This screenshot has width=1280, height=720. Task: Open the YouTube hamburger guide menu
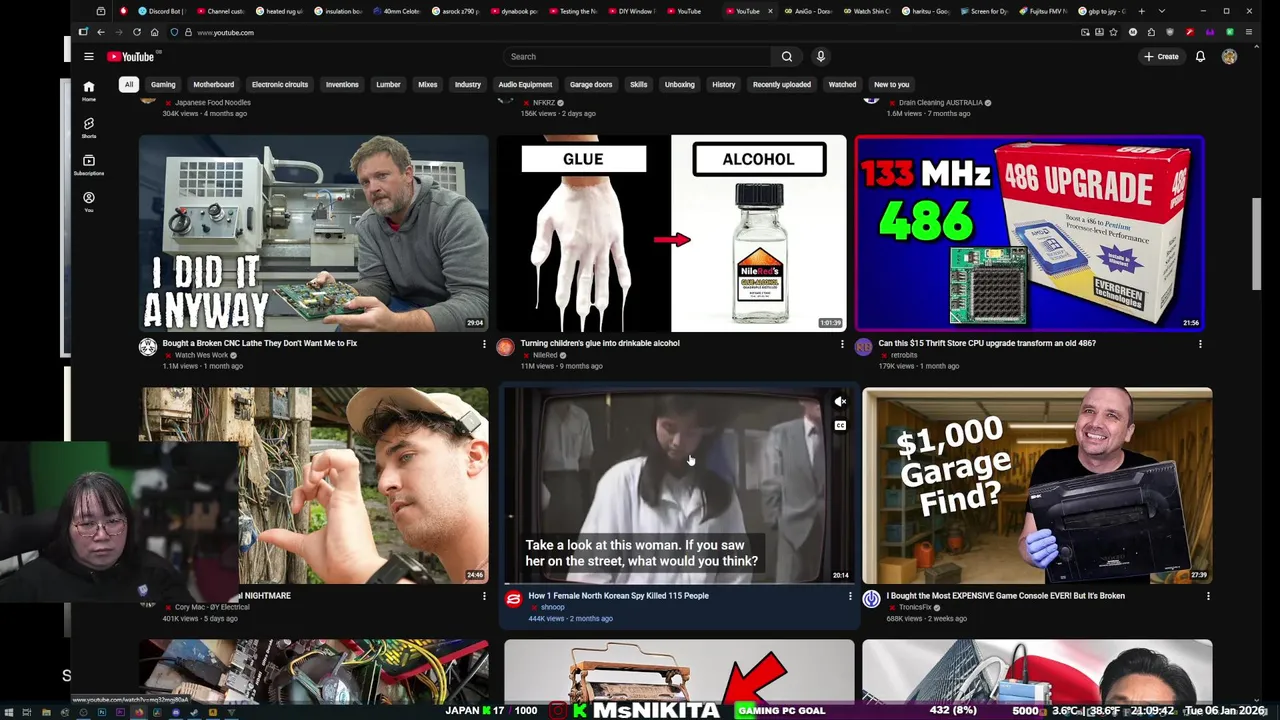89,57
